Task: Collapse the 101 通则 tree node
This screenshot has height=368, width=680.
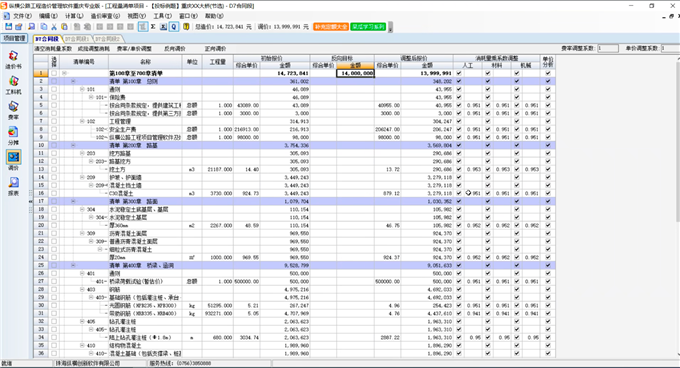Action: [x=82, y=89]
